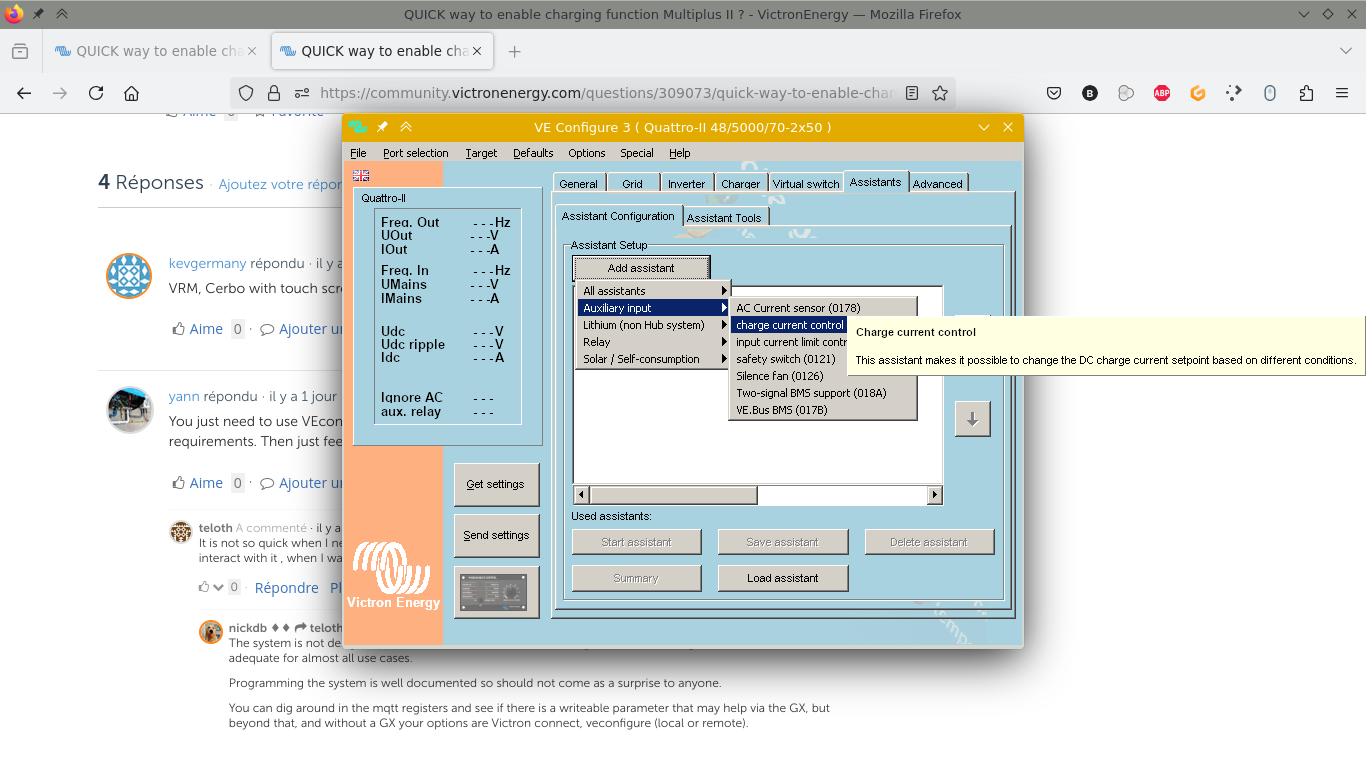The image size is (1366, 768).
Task: Click the thumbs-up Aime under kevgermany reply
Action: pos(198,329)
